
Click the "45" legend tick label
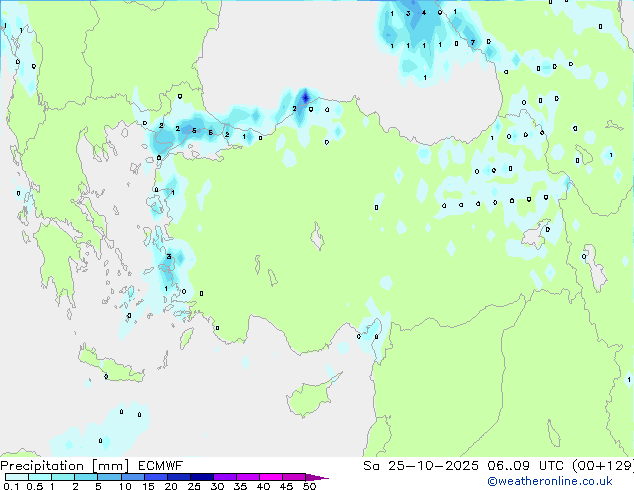click(x=286, y=486)
